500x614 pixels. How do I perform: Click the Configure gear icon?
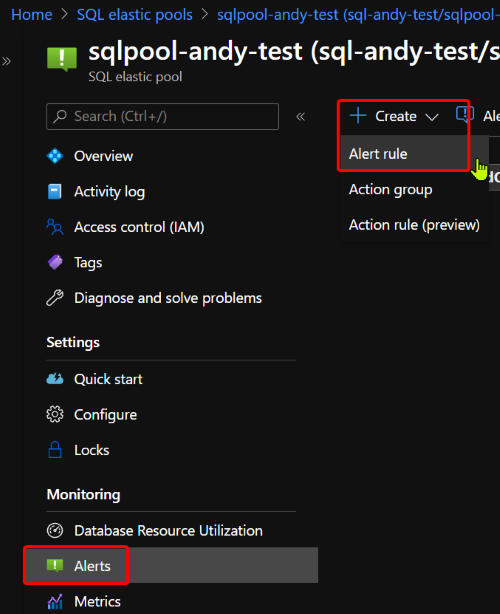[55, 414]
